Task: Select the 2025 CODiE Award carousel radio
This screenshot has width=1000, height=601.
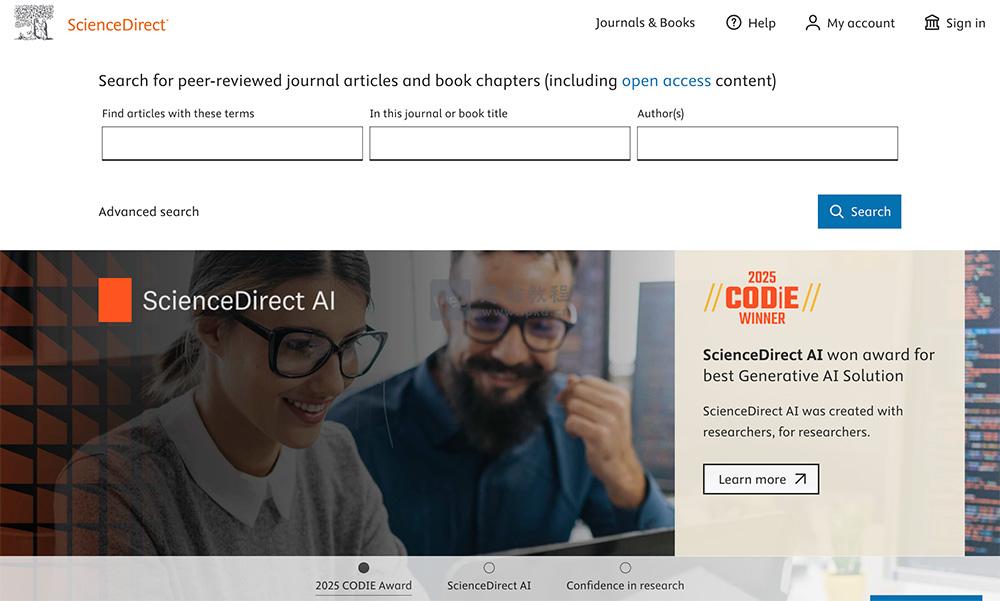Action: (364, 567)
